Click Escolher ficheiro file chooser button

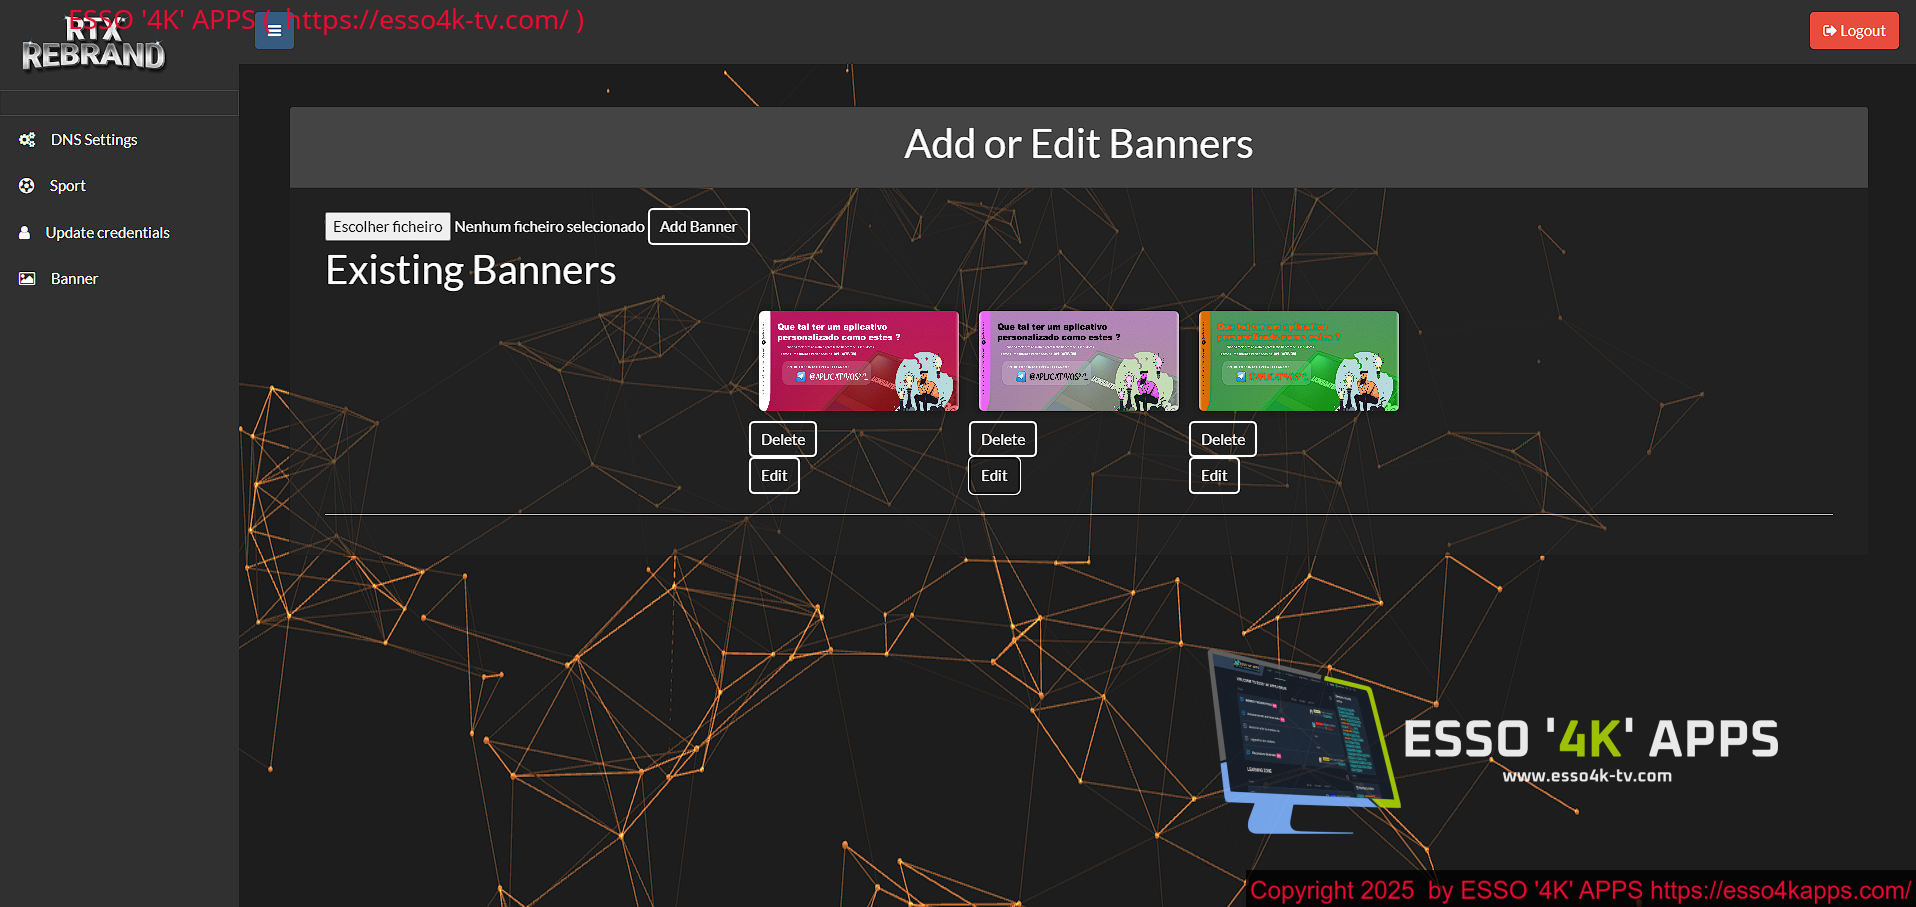pos(387,226)
